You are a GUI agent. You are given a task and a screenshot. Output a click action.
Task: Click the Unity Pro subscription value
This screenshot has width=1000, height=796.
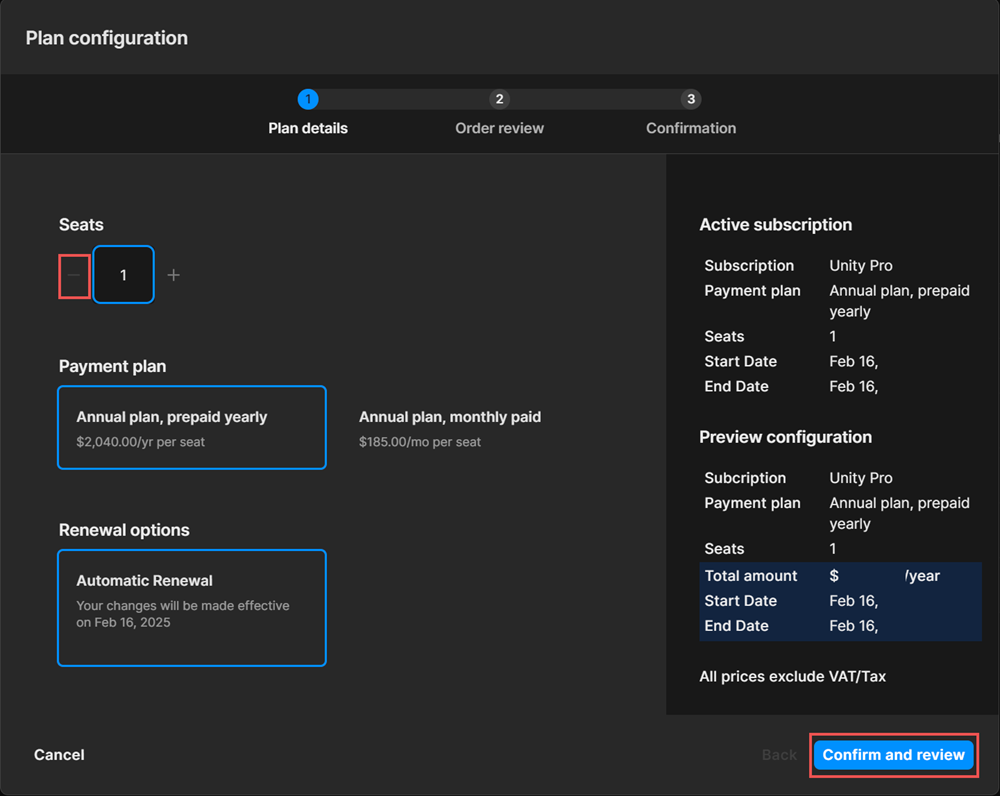860,265
